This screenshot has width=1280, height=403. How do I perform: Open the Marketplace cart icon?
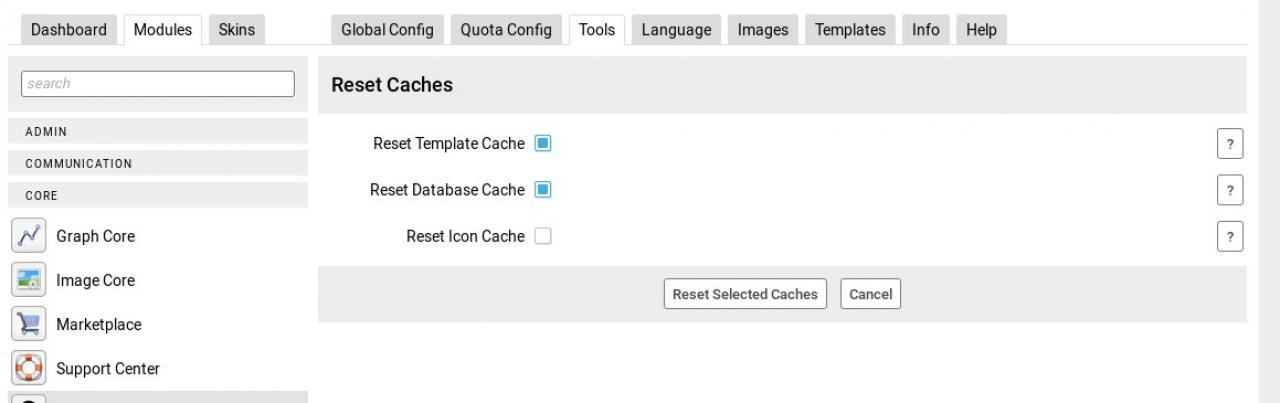[27, 325]
